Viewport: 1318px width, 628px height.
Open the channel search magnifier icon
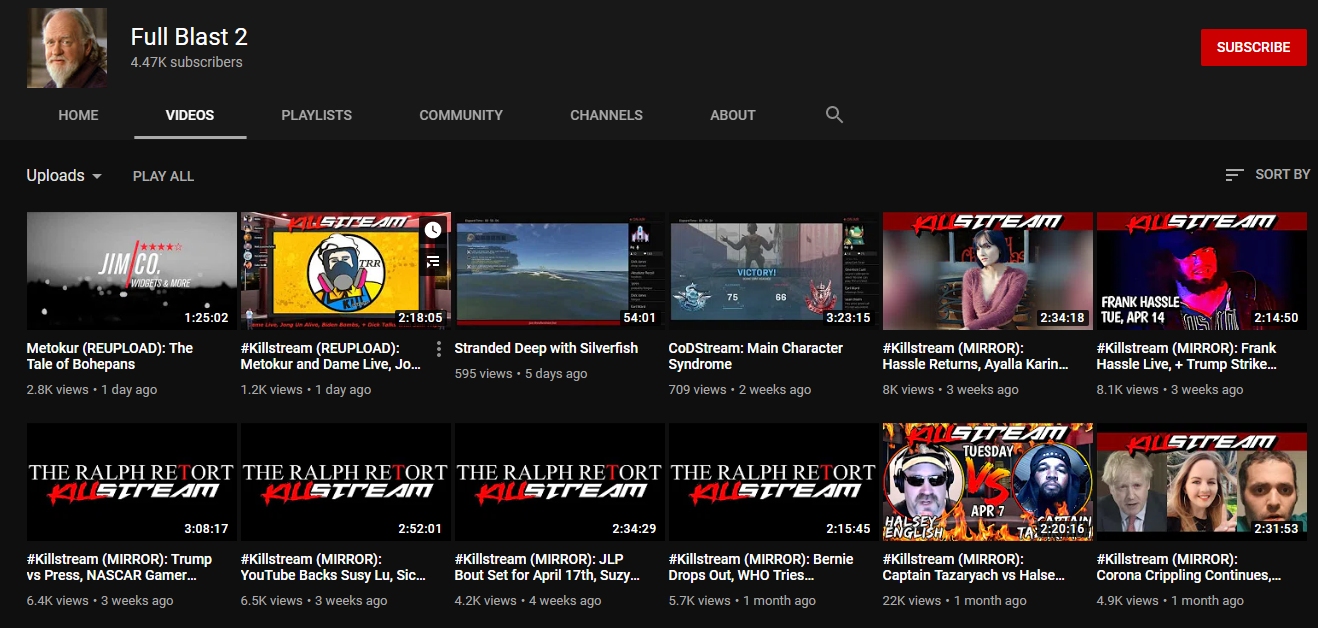(834, 115)
